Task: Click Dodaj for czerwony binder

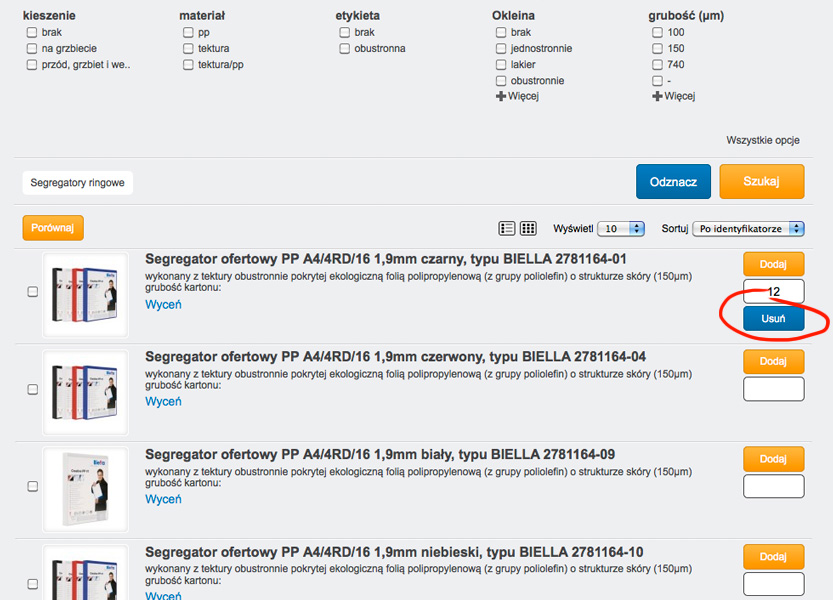Action: pyautogui.click(x=774, y=361)
